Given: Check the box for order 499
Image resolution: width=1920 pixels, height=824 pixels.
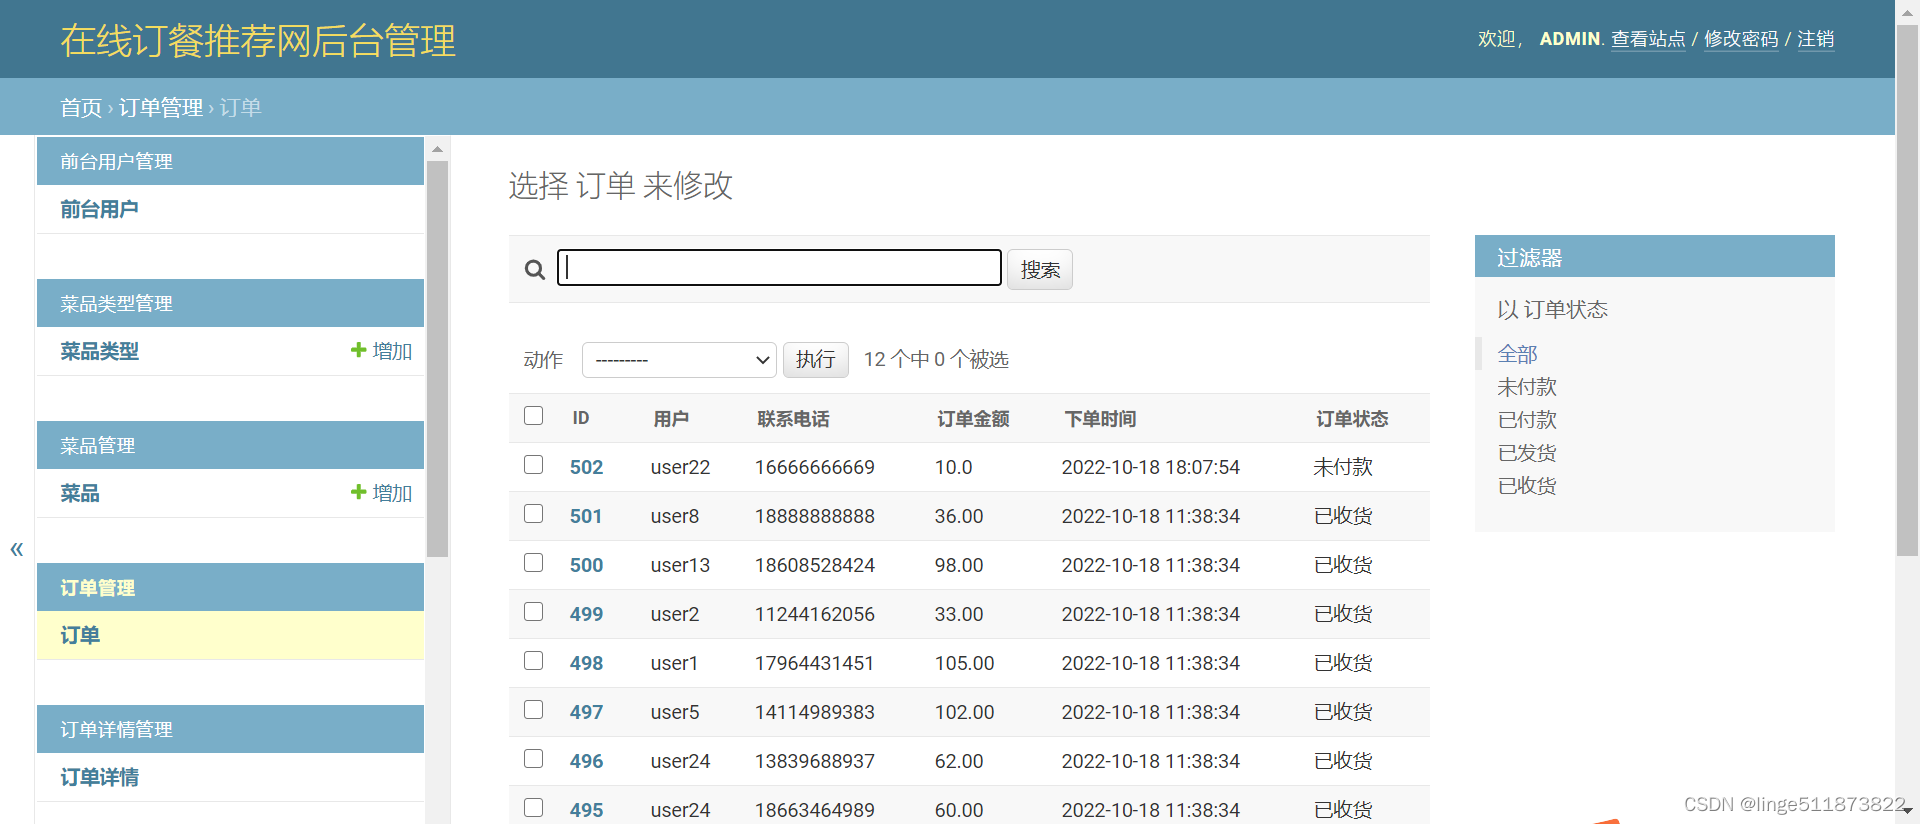Looking at the screenshot, I should click(x=534, y=612).
